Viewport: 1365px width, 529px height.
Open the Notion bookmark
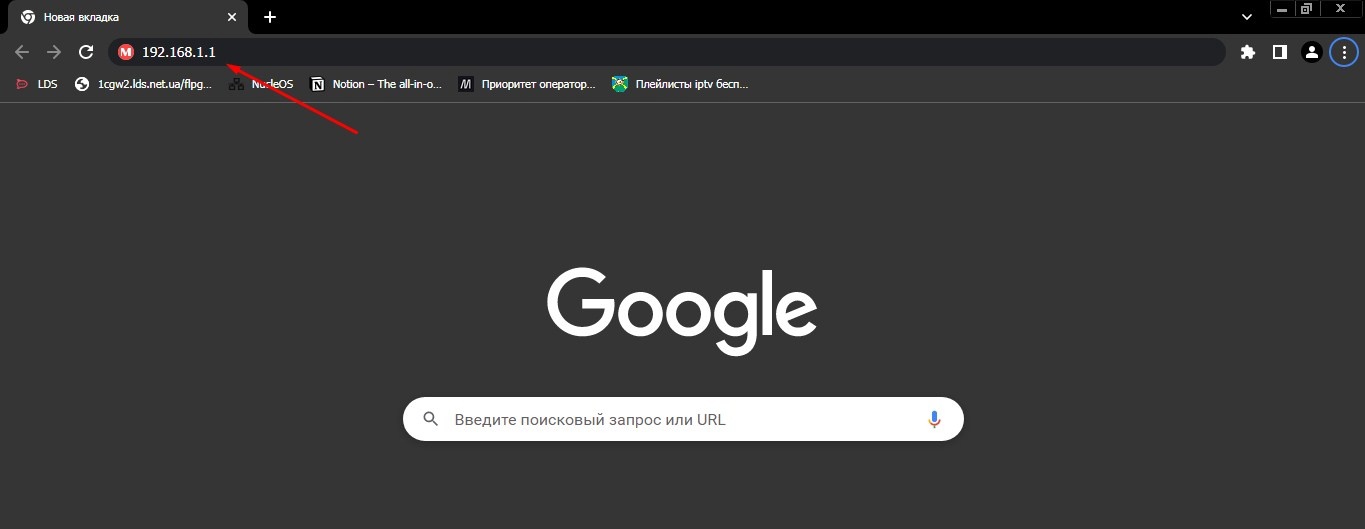click(376, 84)
